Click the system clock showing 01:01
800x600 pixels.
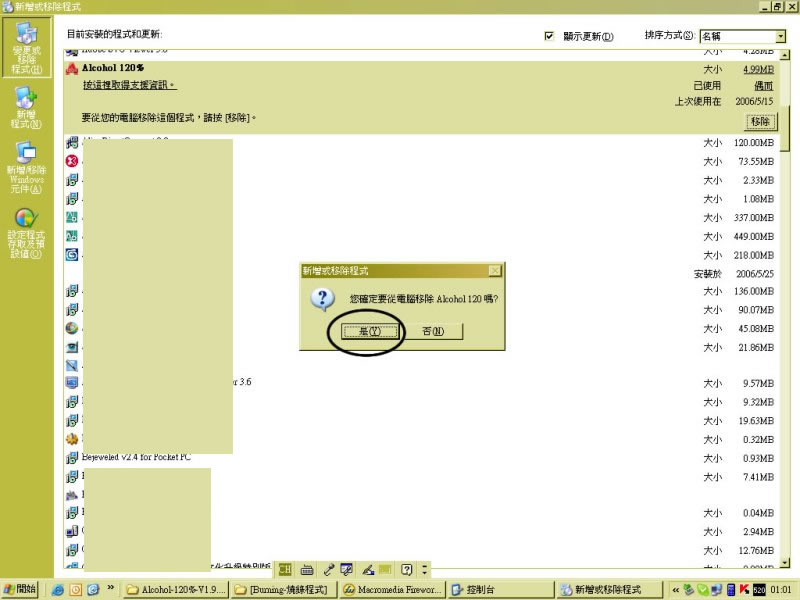coord(781,590)
